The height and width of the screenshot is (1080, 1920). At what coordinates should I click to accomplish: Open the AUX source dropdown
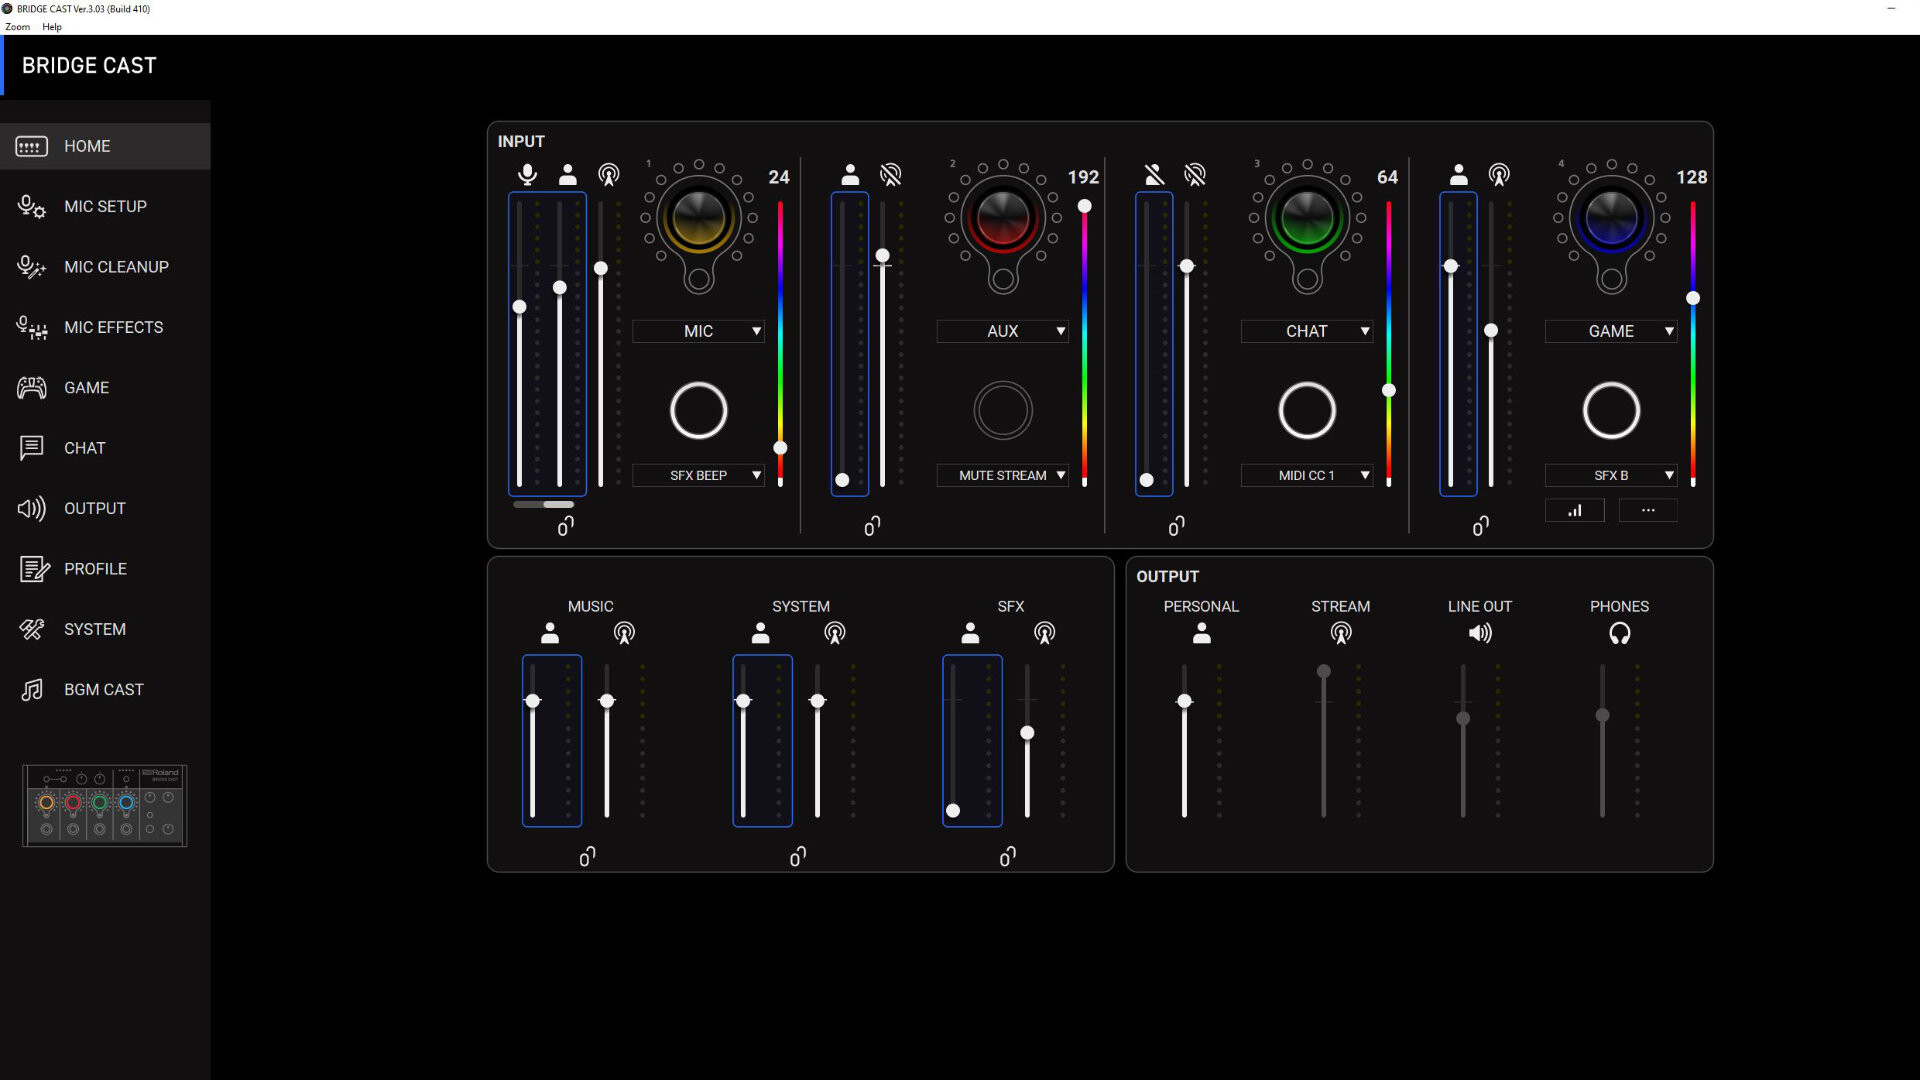coord(1003,331)
